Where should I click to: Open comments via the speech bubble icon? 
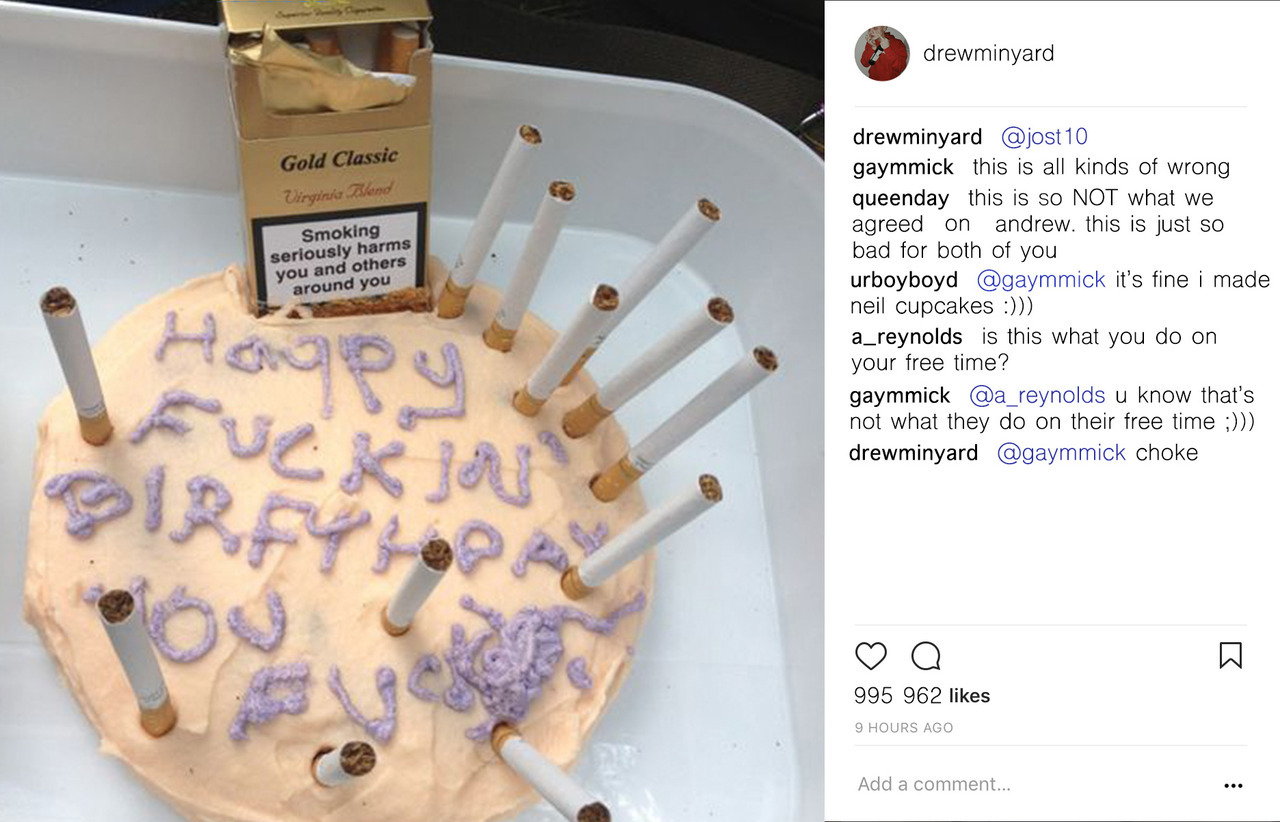click(x=926, y=656)
